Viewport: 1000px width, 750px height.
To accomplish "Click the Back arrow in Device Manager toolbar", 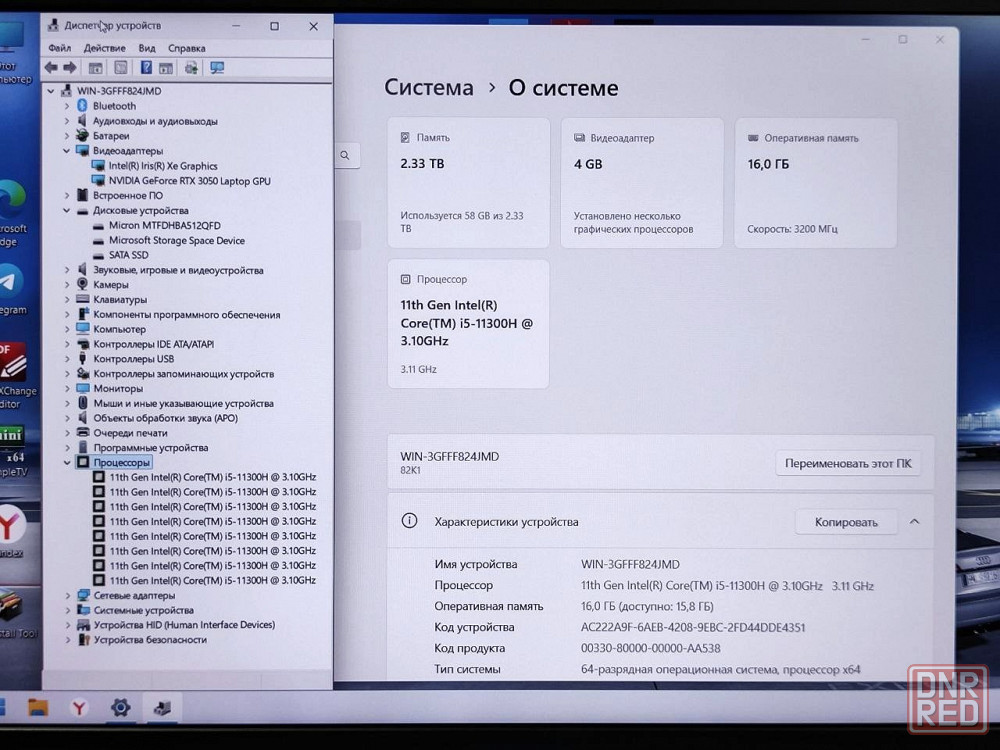I will coord(51,68).
